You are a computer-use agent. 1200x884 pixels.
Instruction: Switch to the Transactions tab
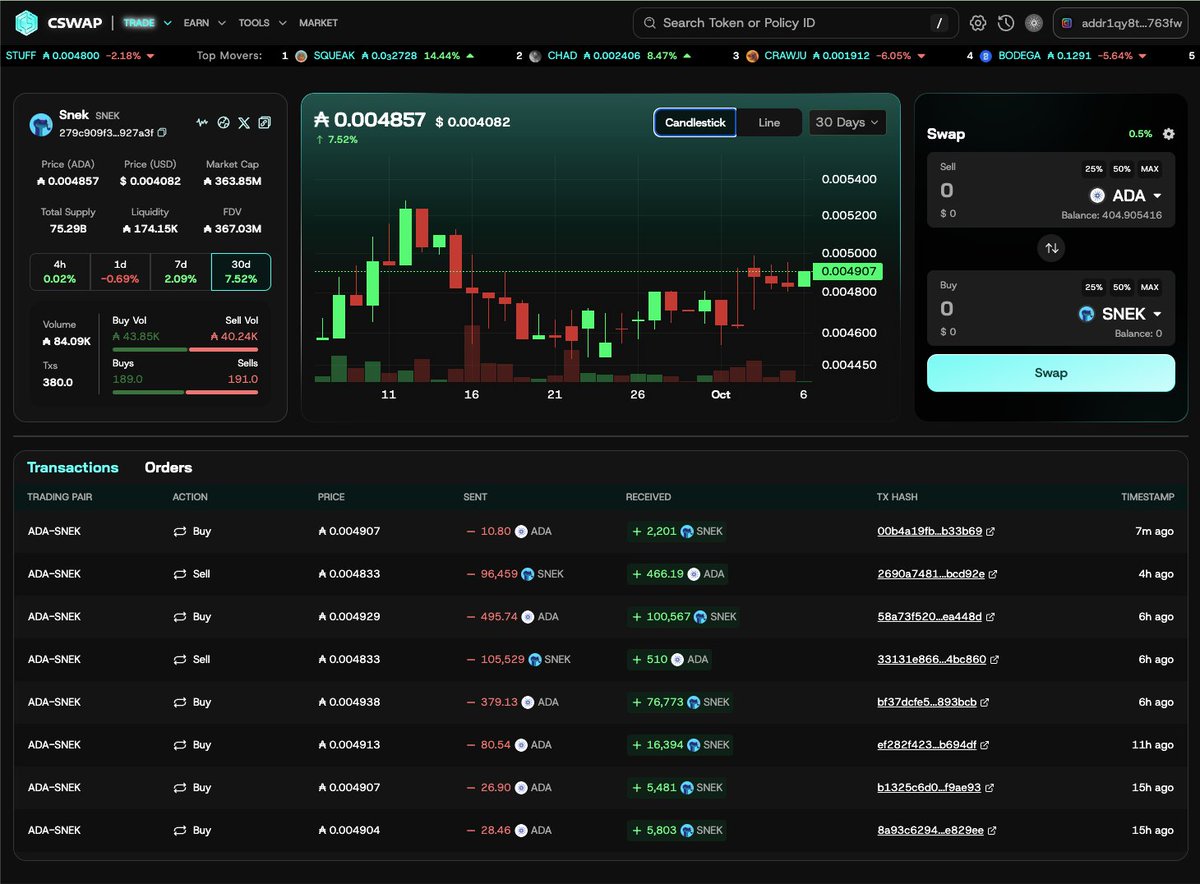coord(72,468)
